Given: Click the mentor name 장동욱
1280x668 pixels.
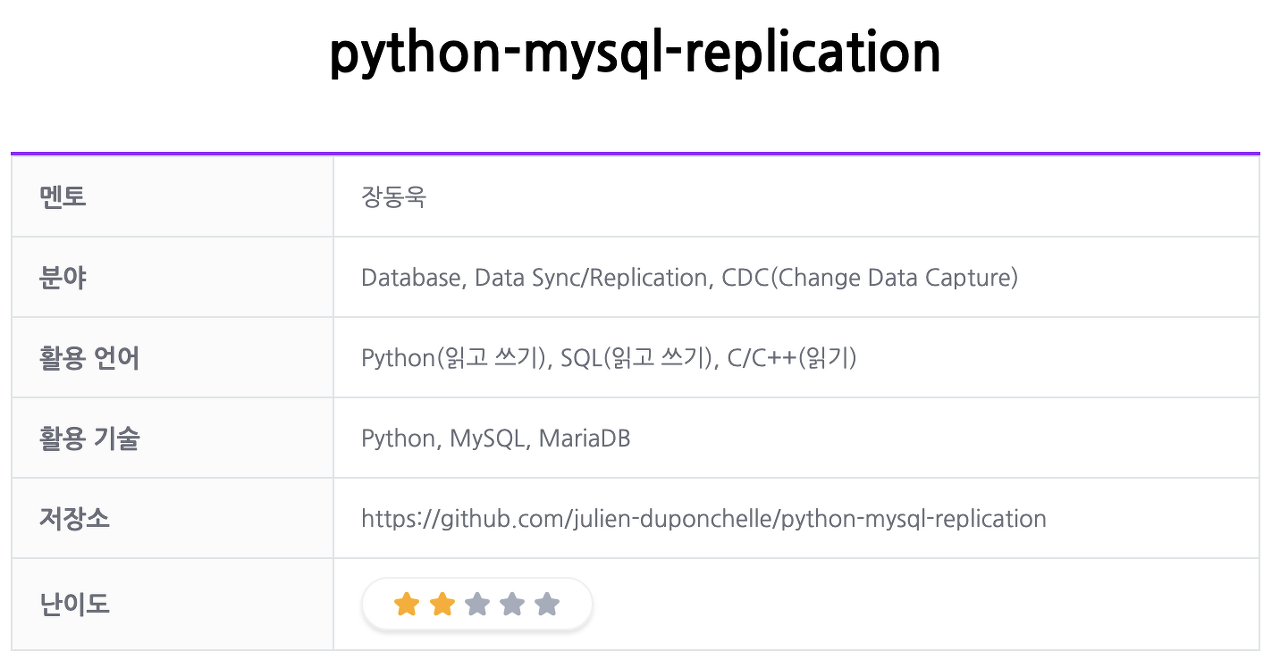Looking at the screenshot, I should [x=394, y=197].
